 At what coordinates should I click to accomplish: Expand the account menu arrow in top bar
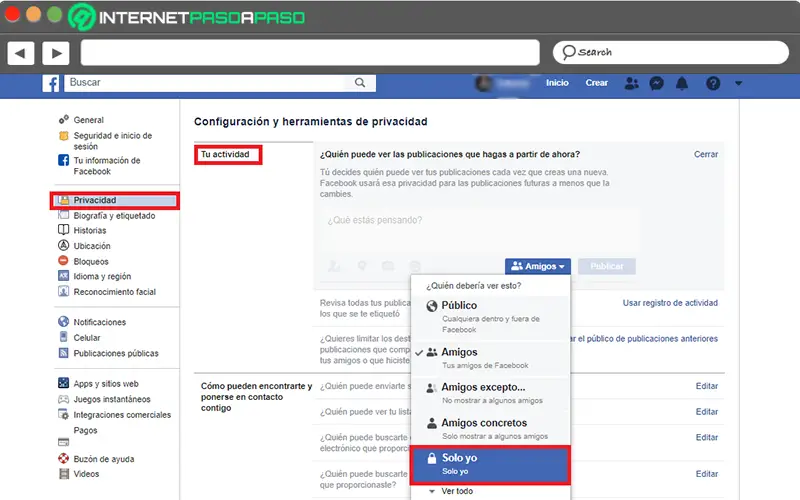(738, 83)
